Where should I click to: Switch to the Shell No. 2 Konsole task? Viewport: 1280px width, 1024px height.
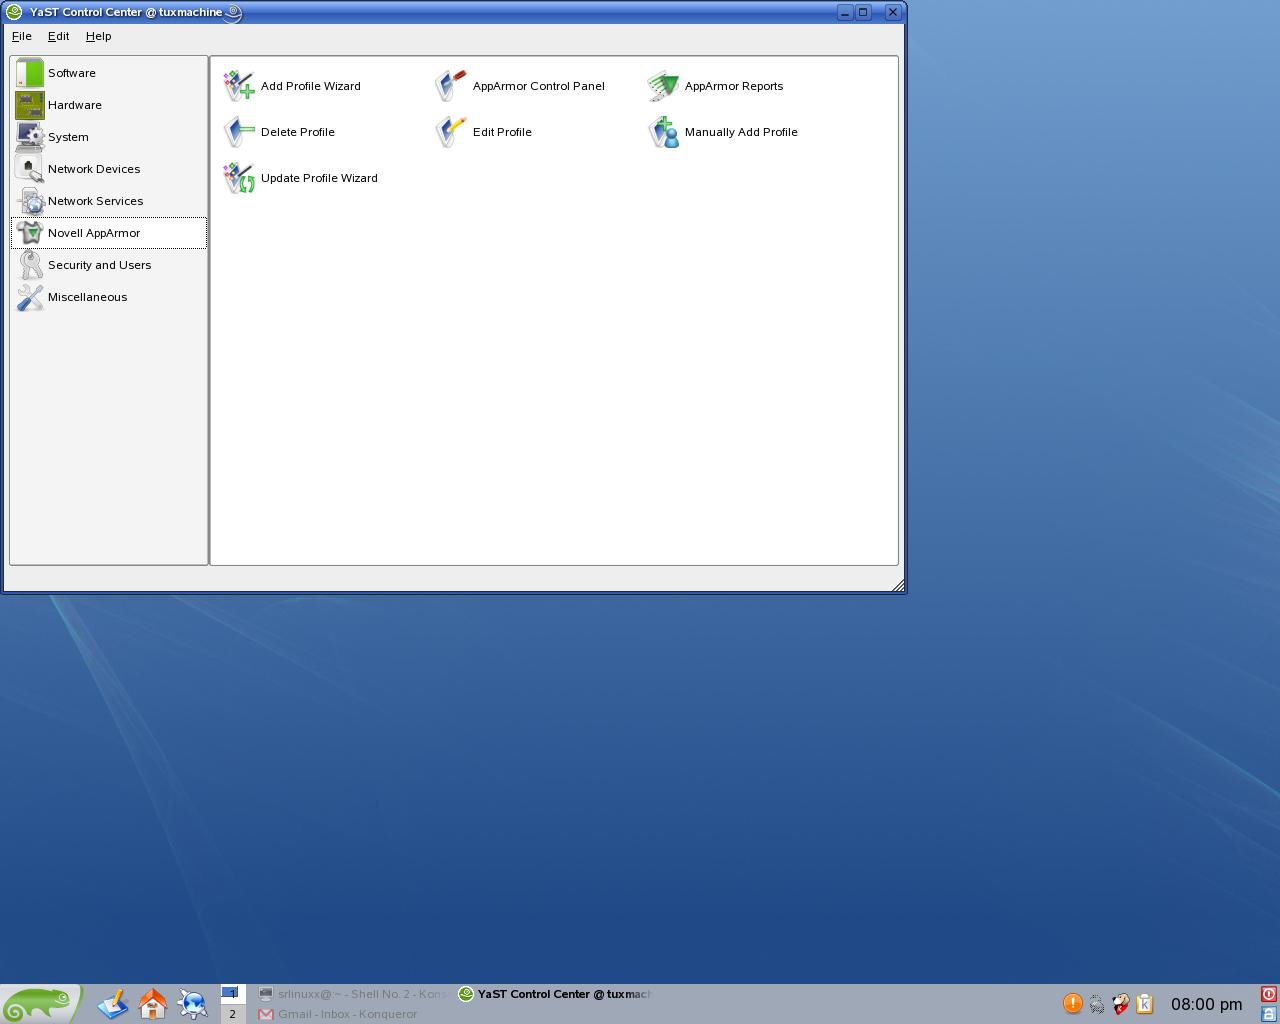353,994
